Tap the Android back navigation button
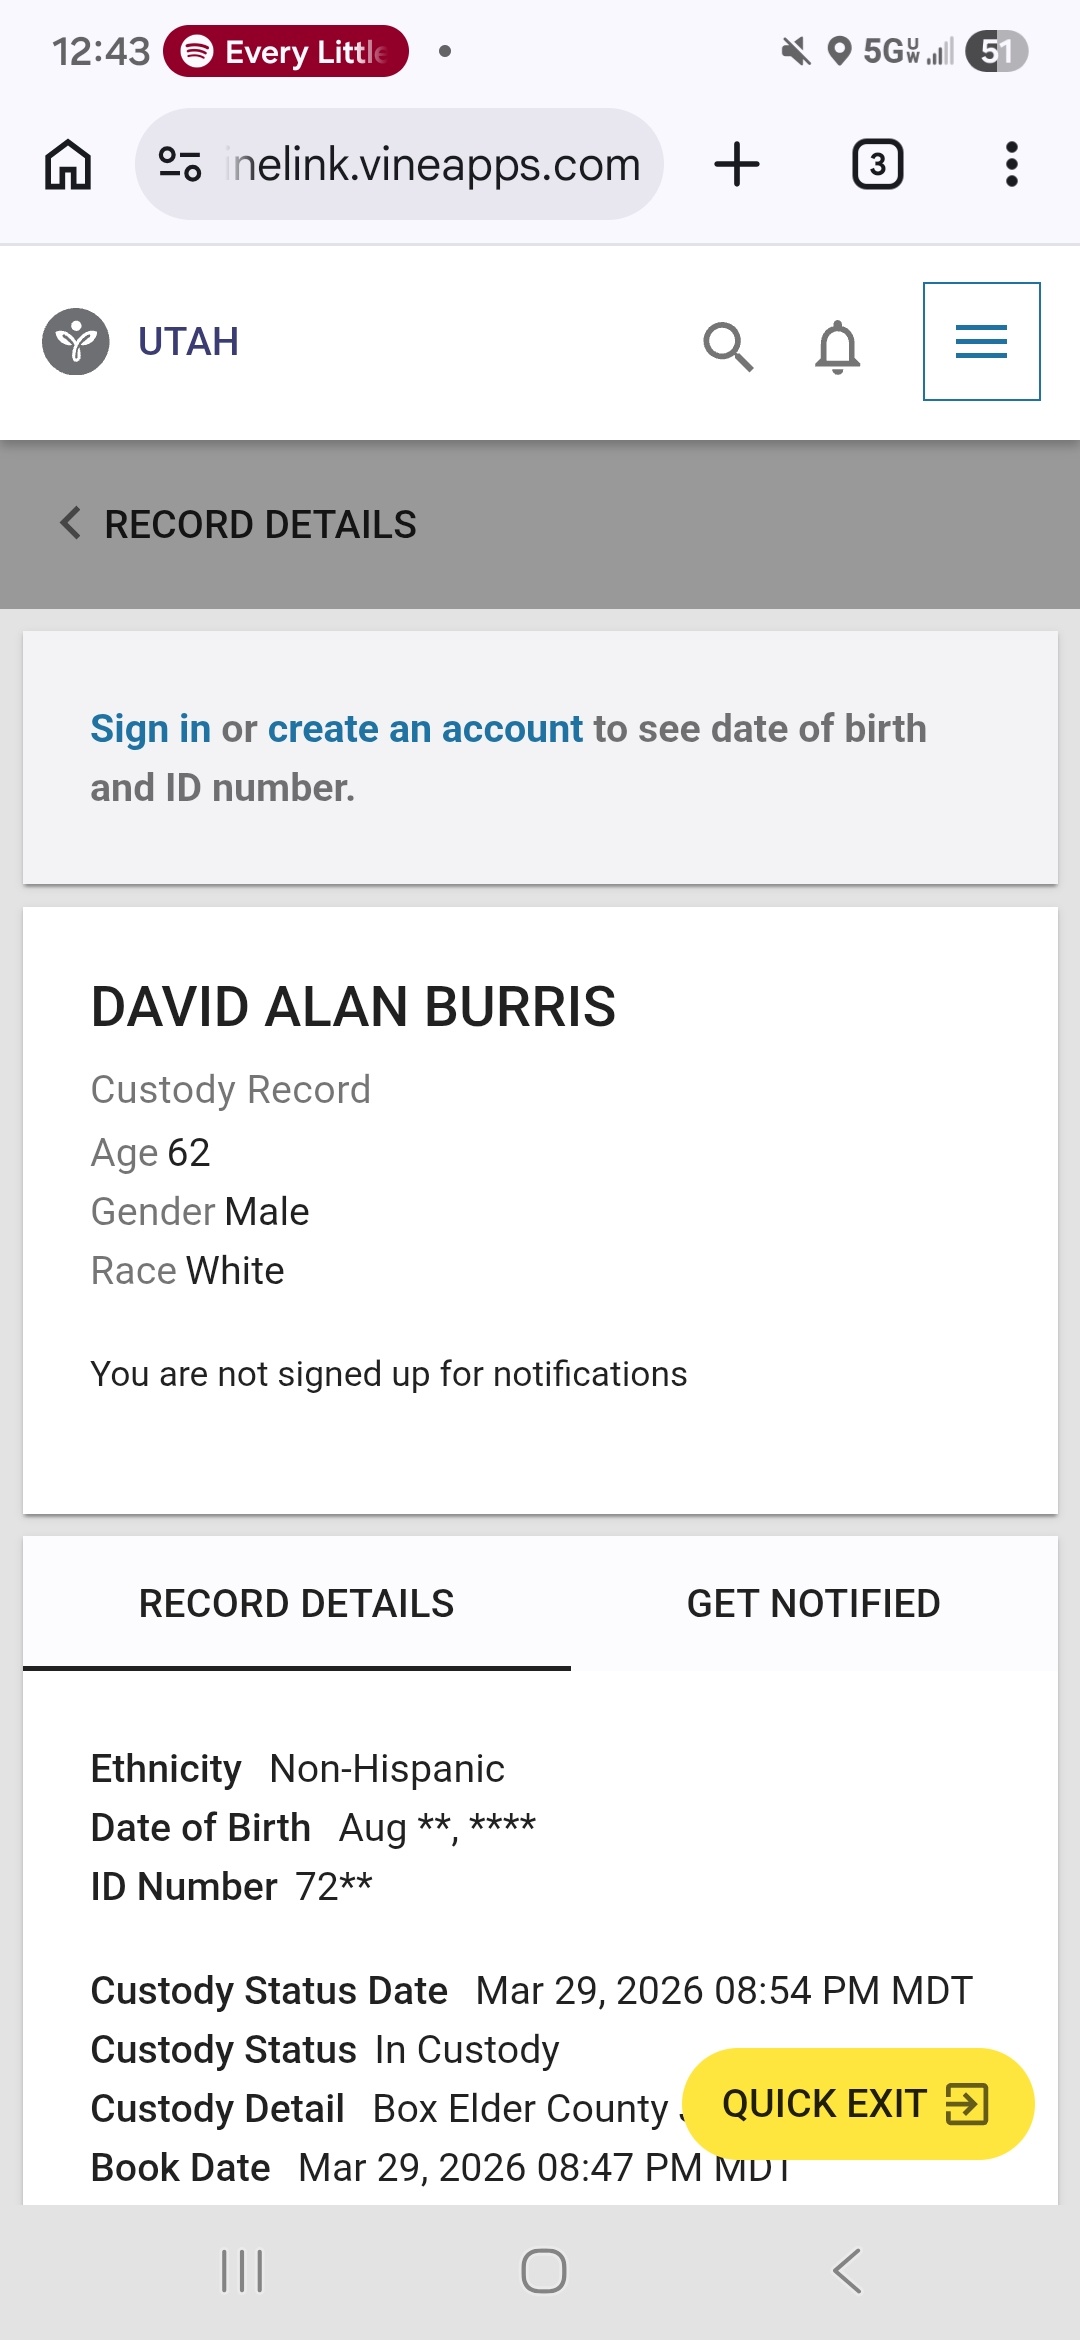 coord(846,2271)
